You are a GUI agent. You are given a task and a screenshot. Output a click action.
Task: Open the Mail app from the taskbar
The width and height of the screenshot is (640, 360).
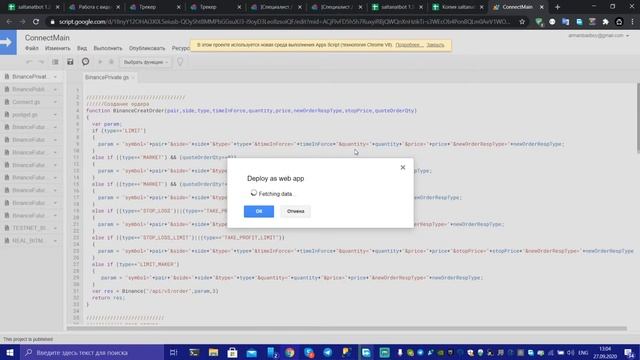pyautogui.click(x=251, y=352)
